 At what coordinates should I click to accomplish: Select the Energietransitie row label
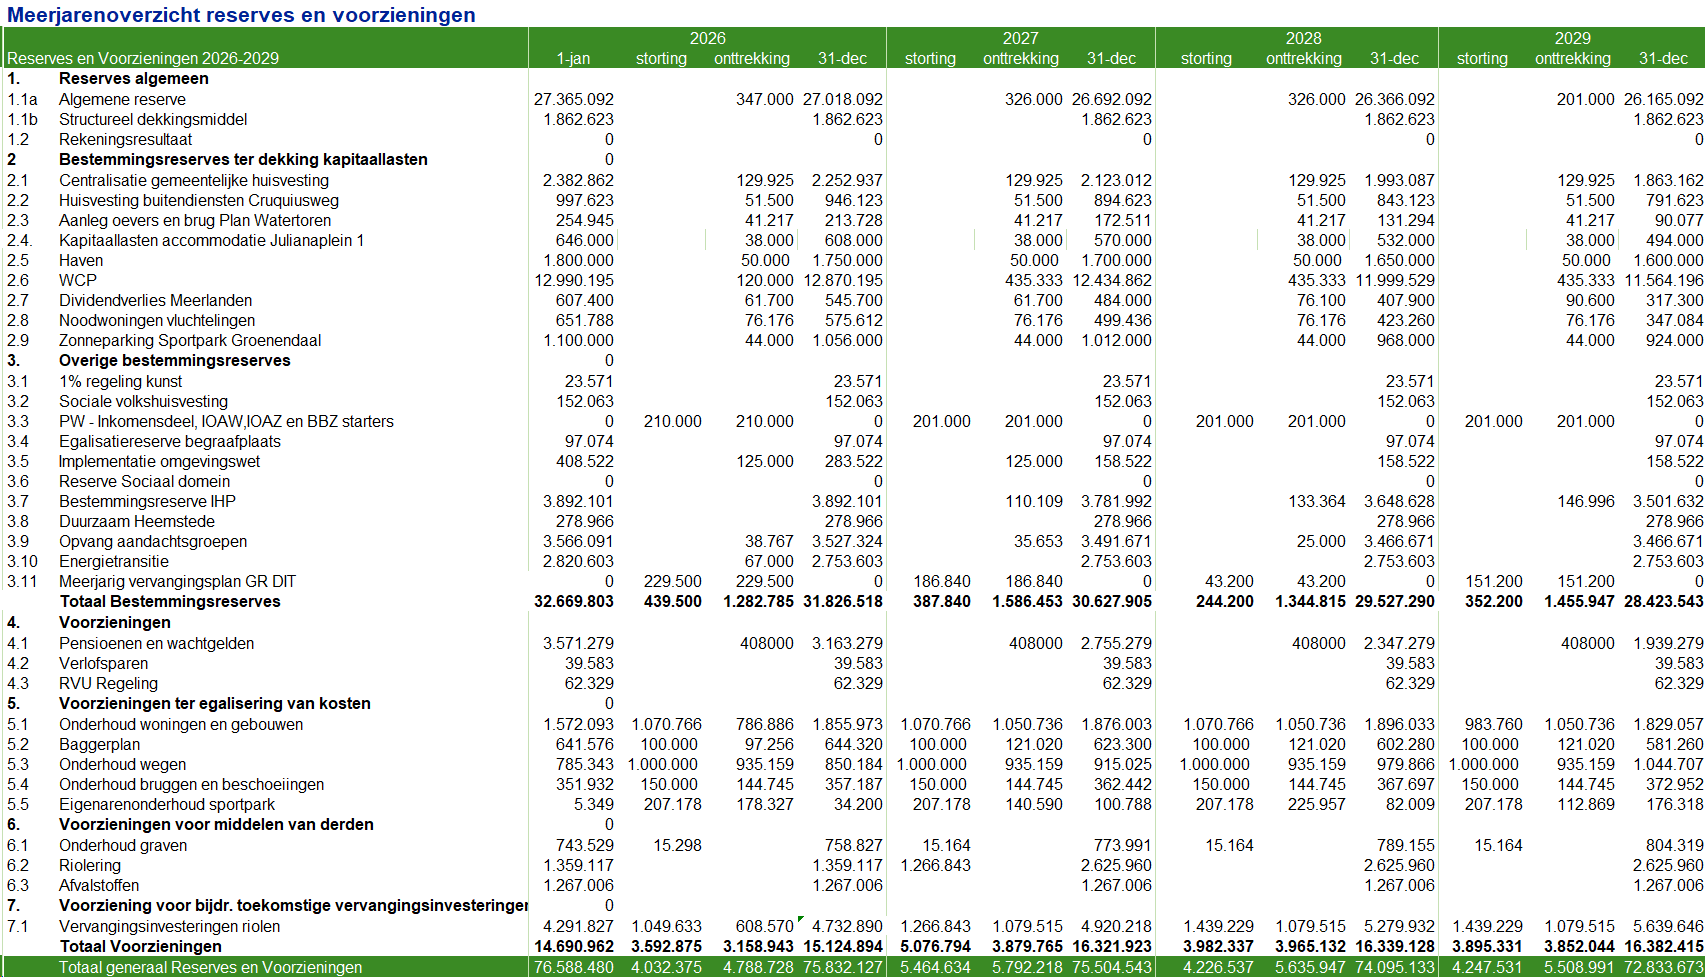(x=113, y=561)
